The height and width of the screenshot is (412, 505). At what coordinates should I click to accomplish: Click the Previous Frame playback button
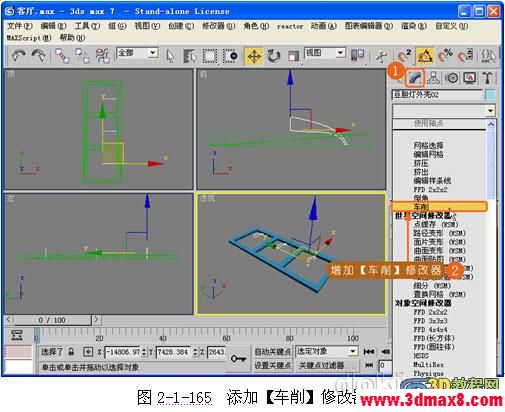(385, 351)
